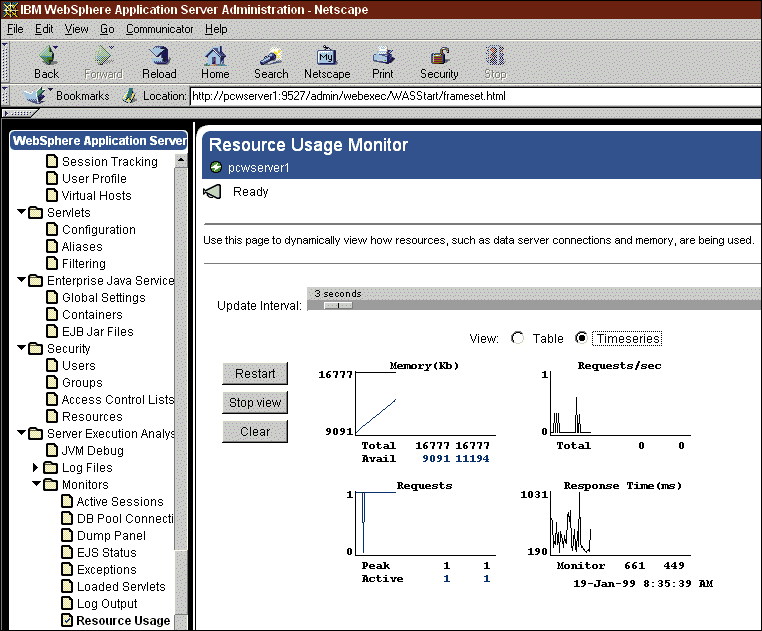Click the navigation tree scroll up arrow
Image resolution: width=762 pixels, height=631 pixels.
[181, 160]
